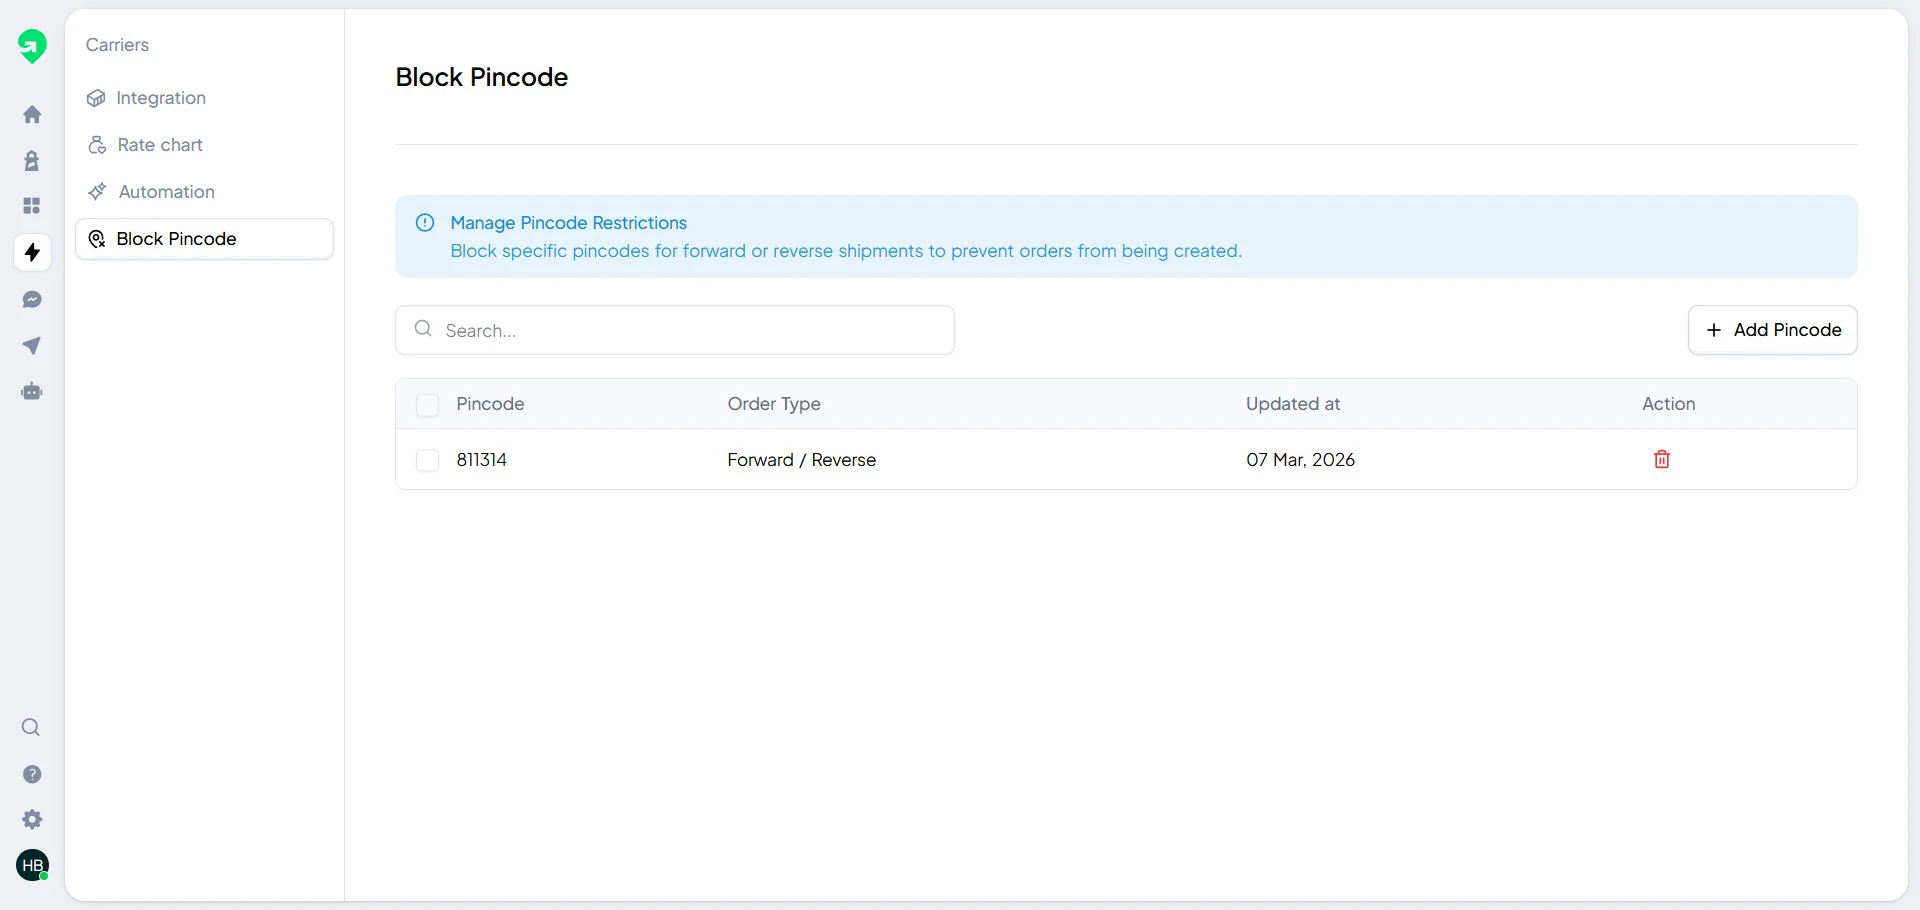Open the HB profile avatar at bottom left

point(33,865)
